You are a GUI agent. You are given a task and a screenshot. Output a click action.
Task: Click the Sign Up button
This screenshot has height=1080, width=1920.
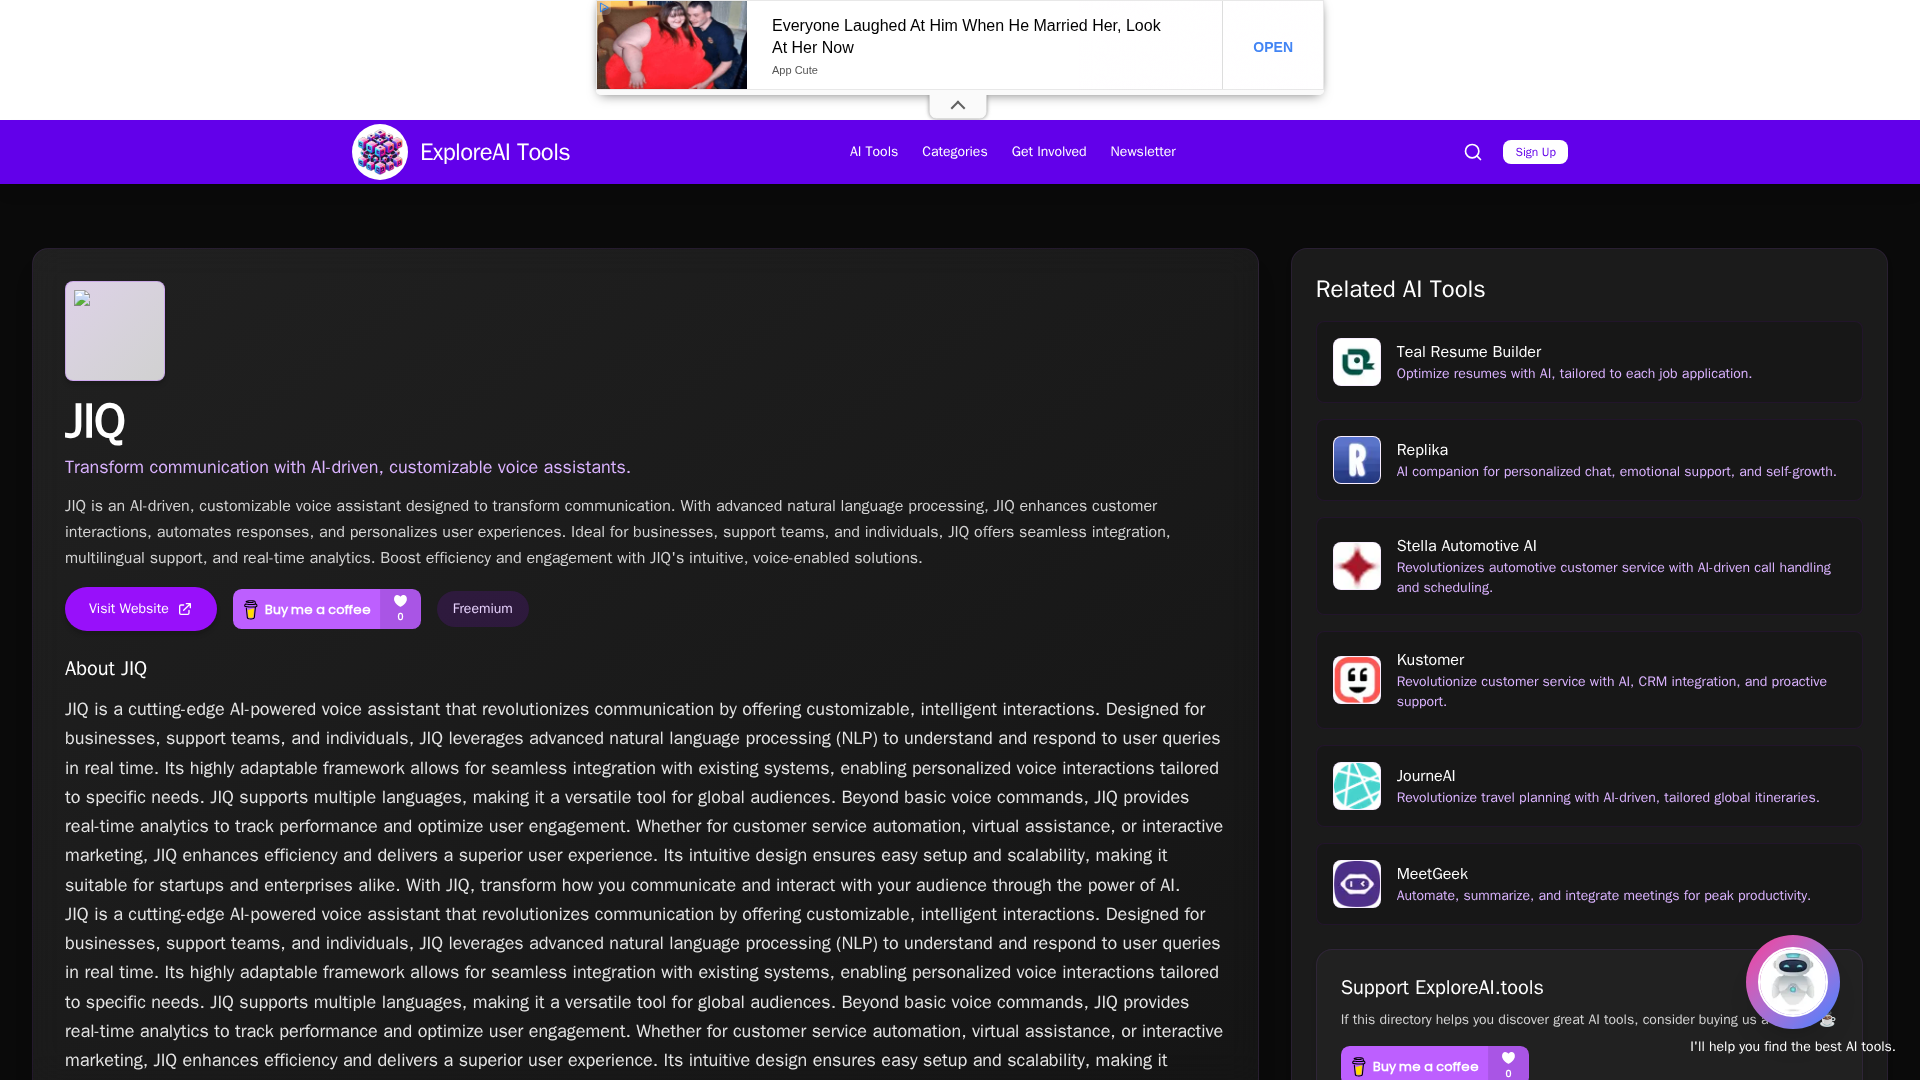[1534, 152]
